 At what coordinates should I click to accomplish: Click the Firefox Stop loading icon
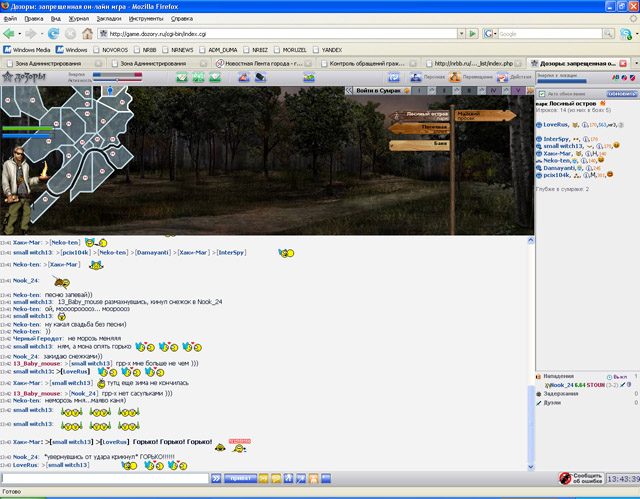coord(70,34)
